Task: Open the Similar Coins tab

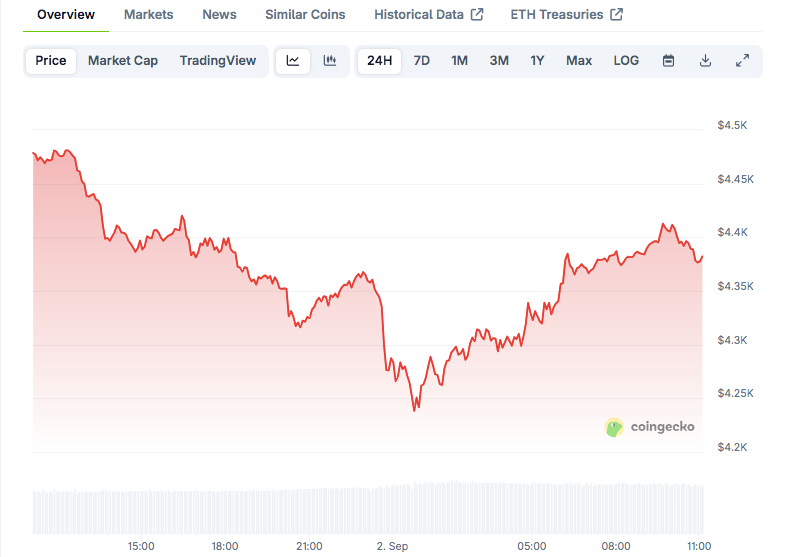Action: pyautogui.click(x=305, y=15)
